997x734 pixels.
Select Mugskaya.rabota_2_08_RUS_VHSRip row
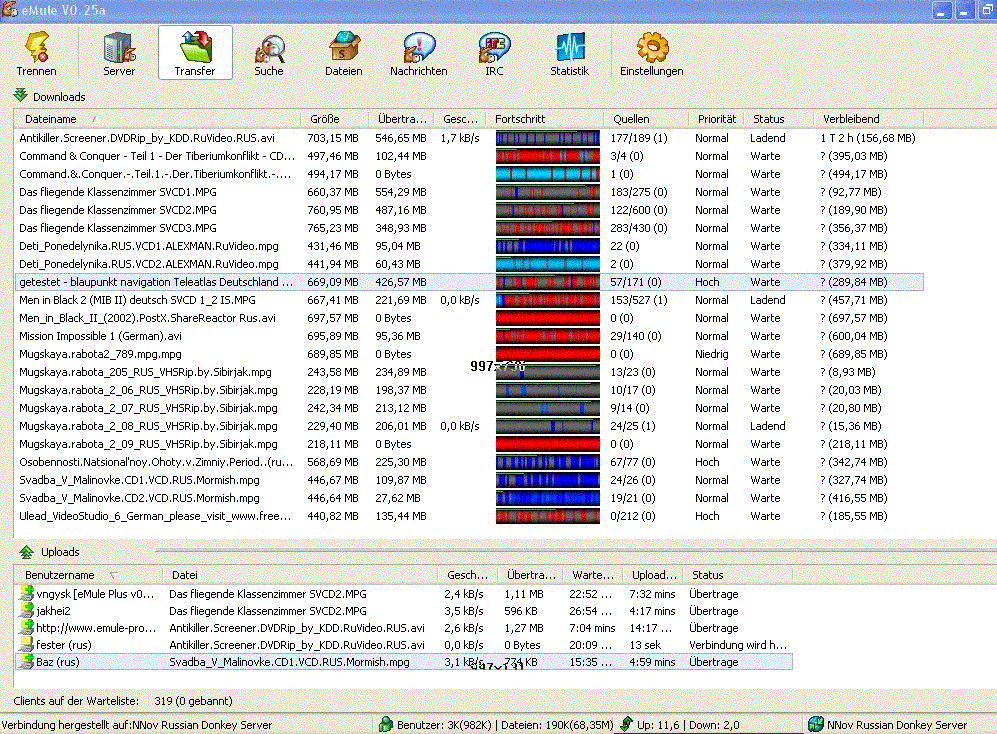tap(469, 426)
